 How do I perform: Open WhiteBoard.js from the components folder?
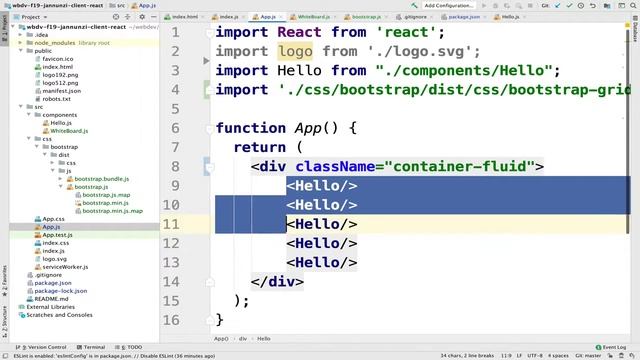69,131
